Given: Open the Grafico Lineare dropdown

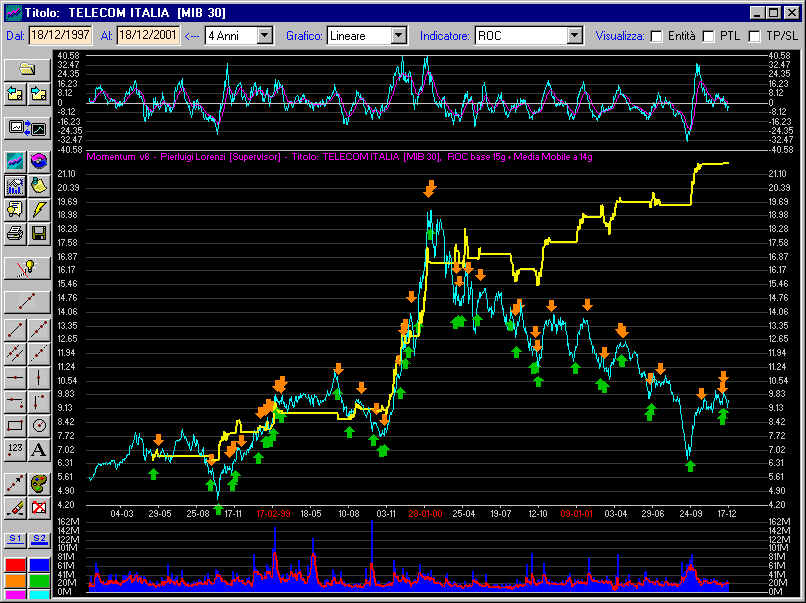Looking at the screenshot, I should tap(399, 35).
